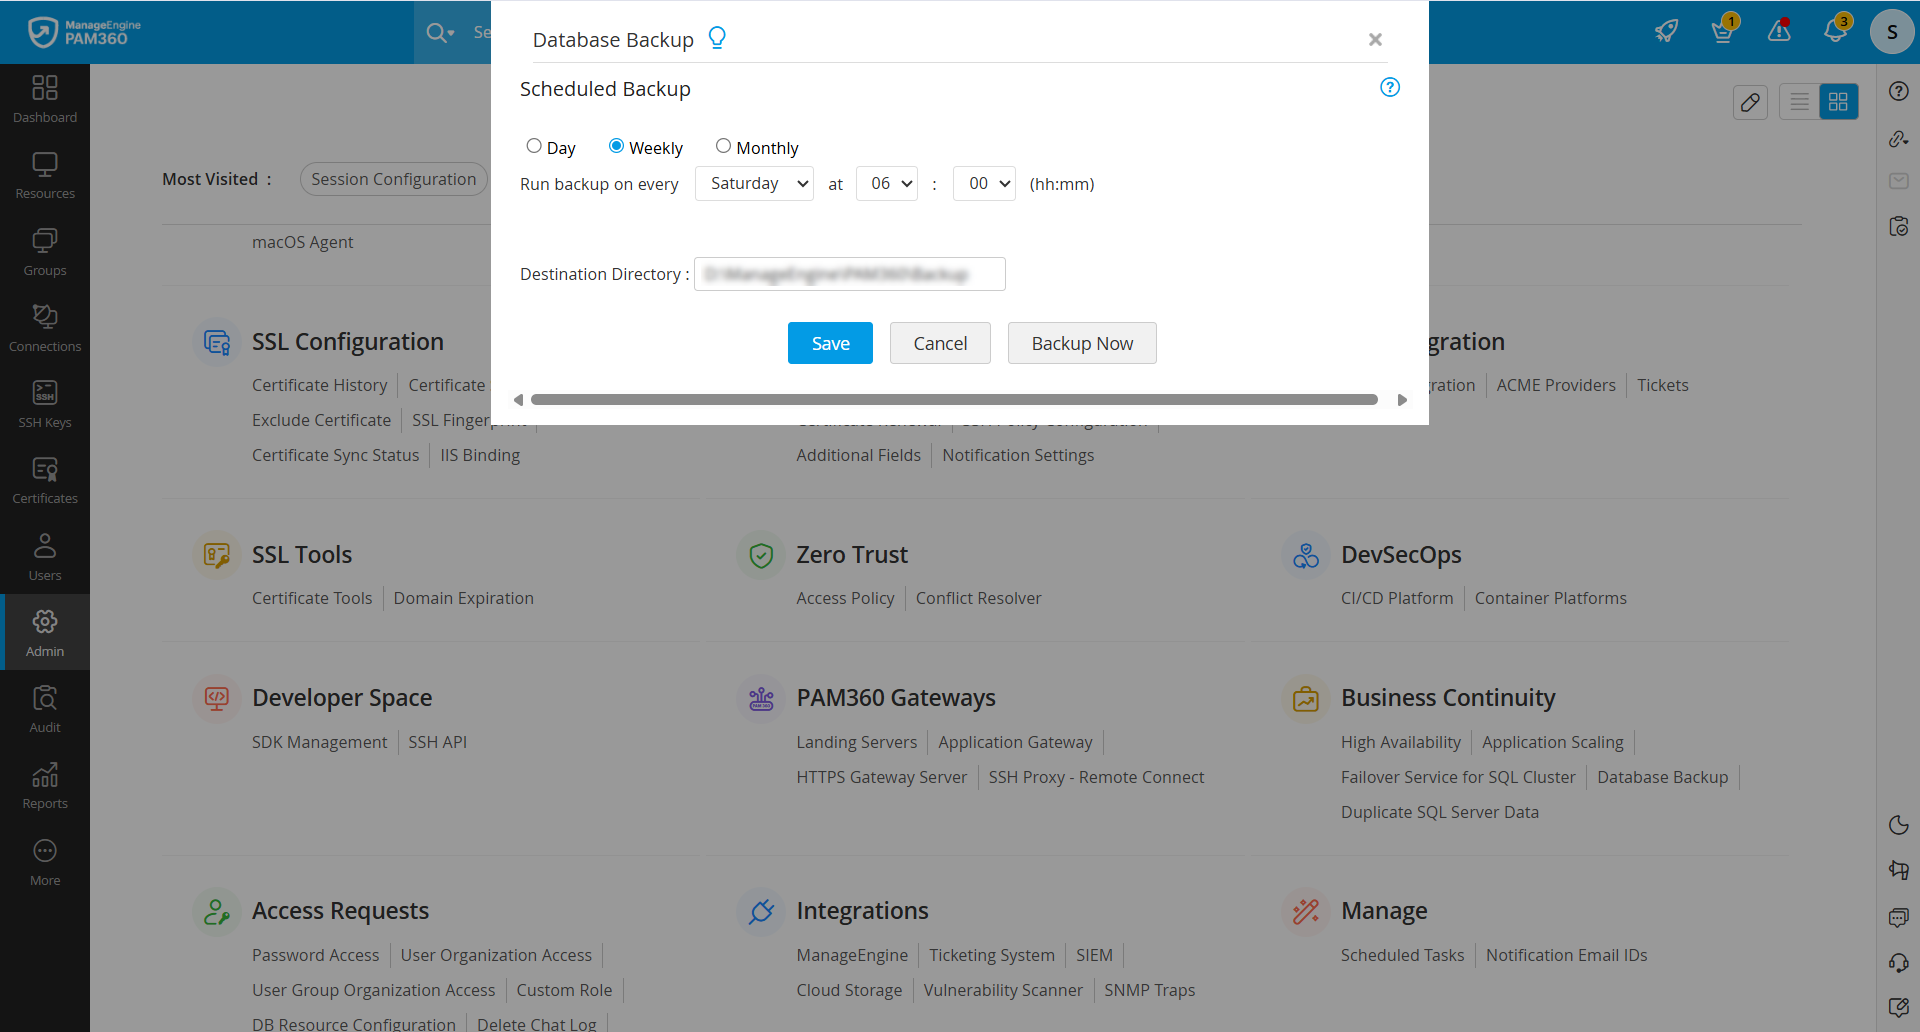Switch to list view icon

coord(1800,102)
